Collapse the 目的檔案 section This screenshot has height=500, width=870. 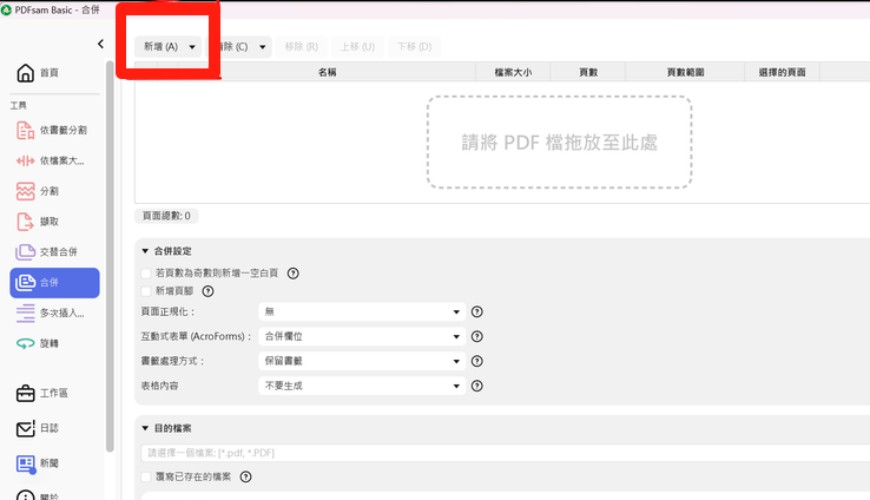point(145,428)
